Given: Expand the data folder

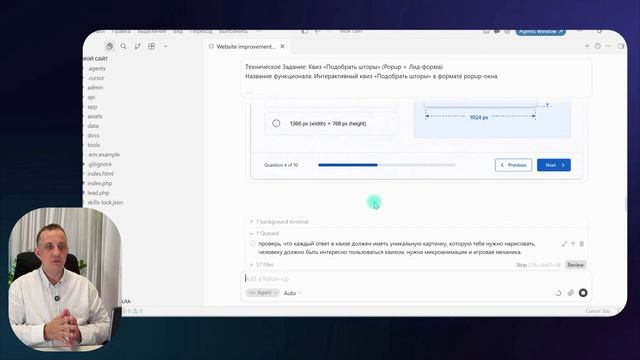Looking at the screenshot, I should click(93, 126).
